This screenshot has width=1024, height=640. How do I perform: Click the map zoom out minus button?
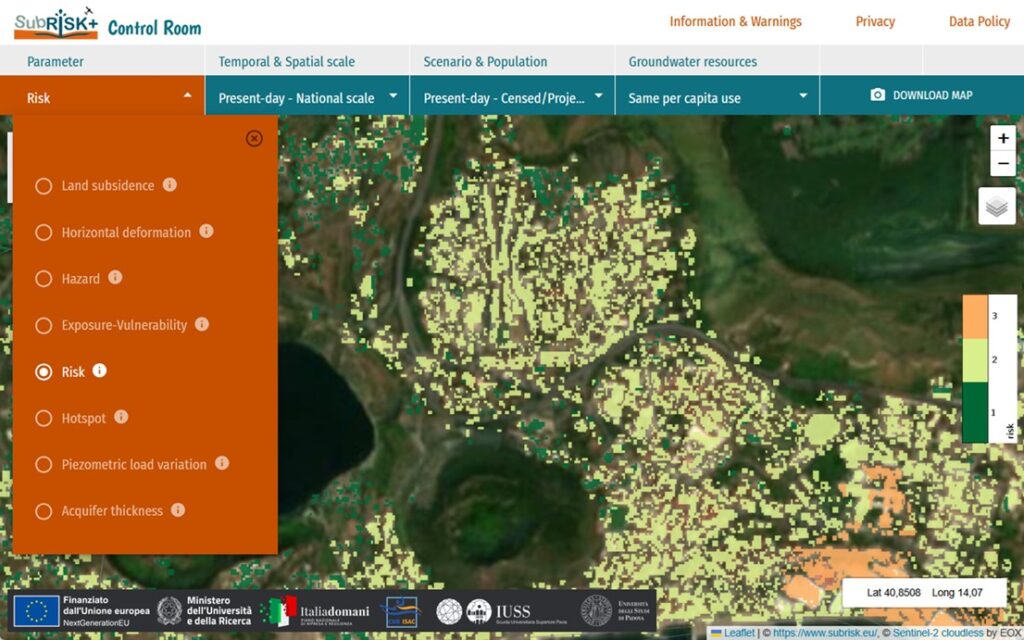[x=1003, y=163]
